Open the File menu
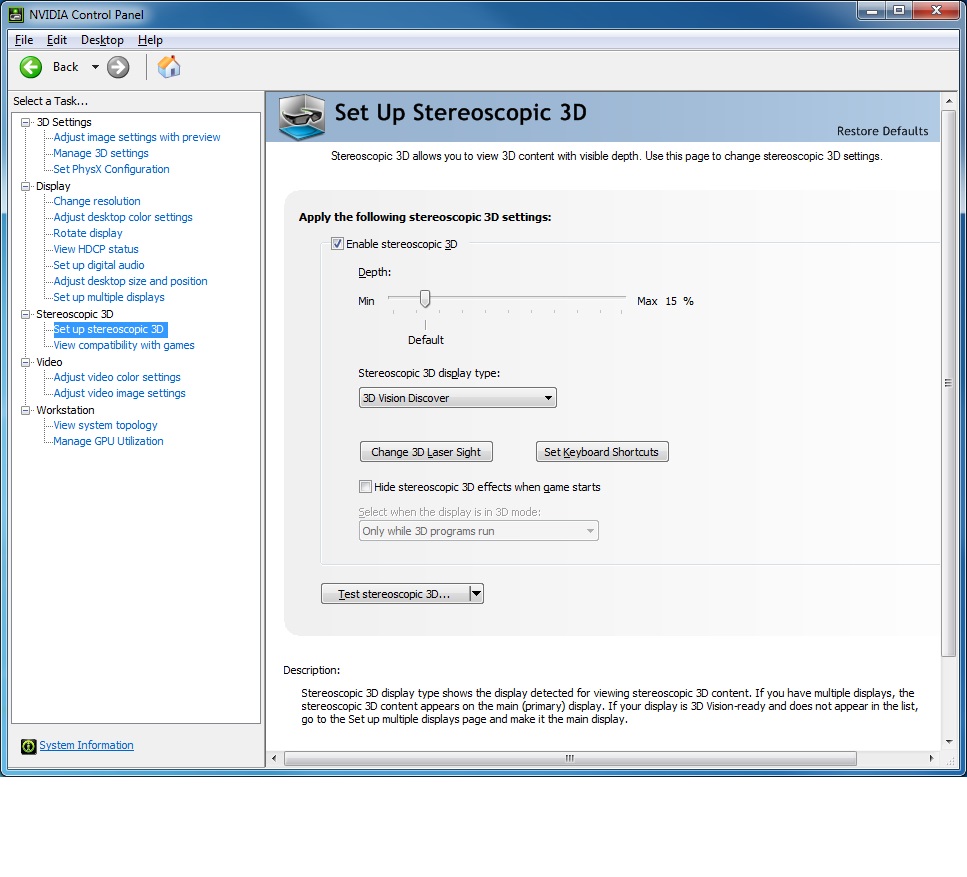The image size is (967, 877). click(24, 39)
